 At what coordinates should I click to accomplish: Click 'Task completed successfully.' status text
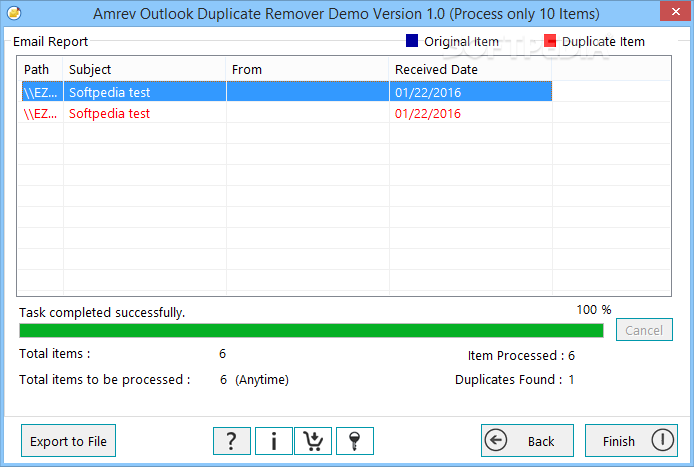pos(102,313)
